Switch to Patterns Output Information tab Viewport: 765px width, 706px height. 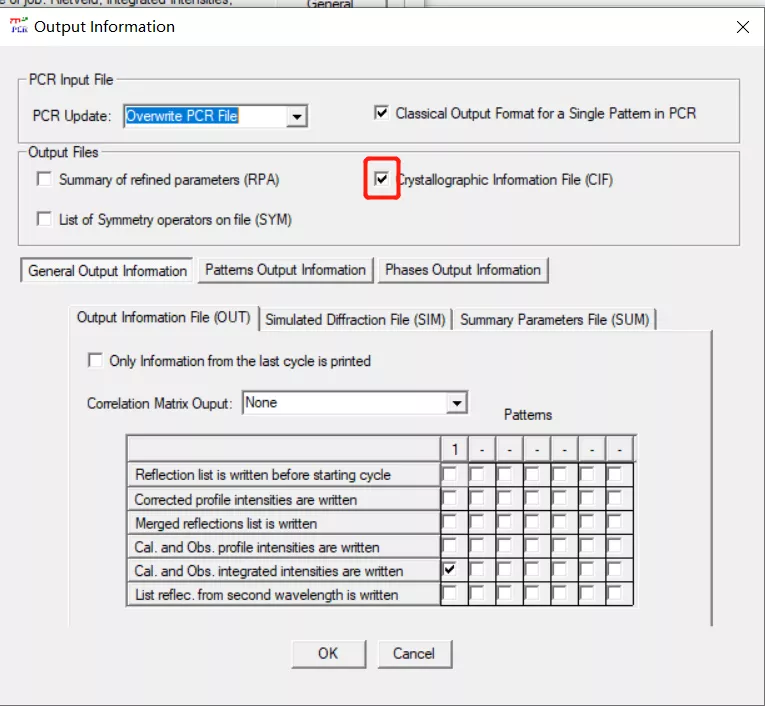tap(285, 270)
